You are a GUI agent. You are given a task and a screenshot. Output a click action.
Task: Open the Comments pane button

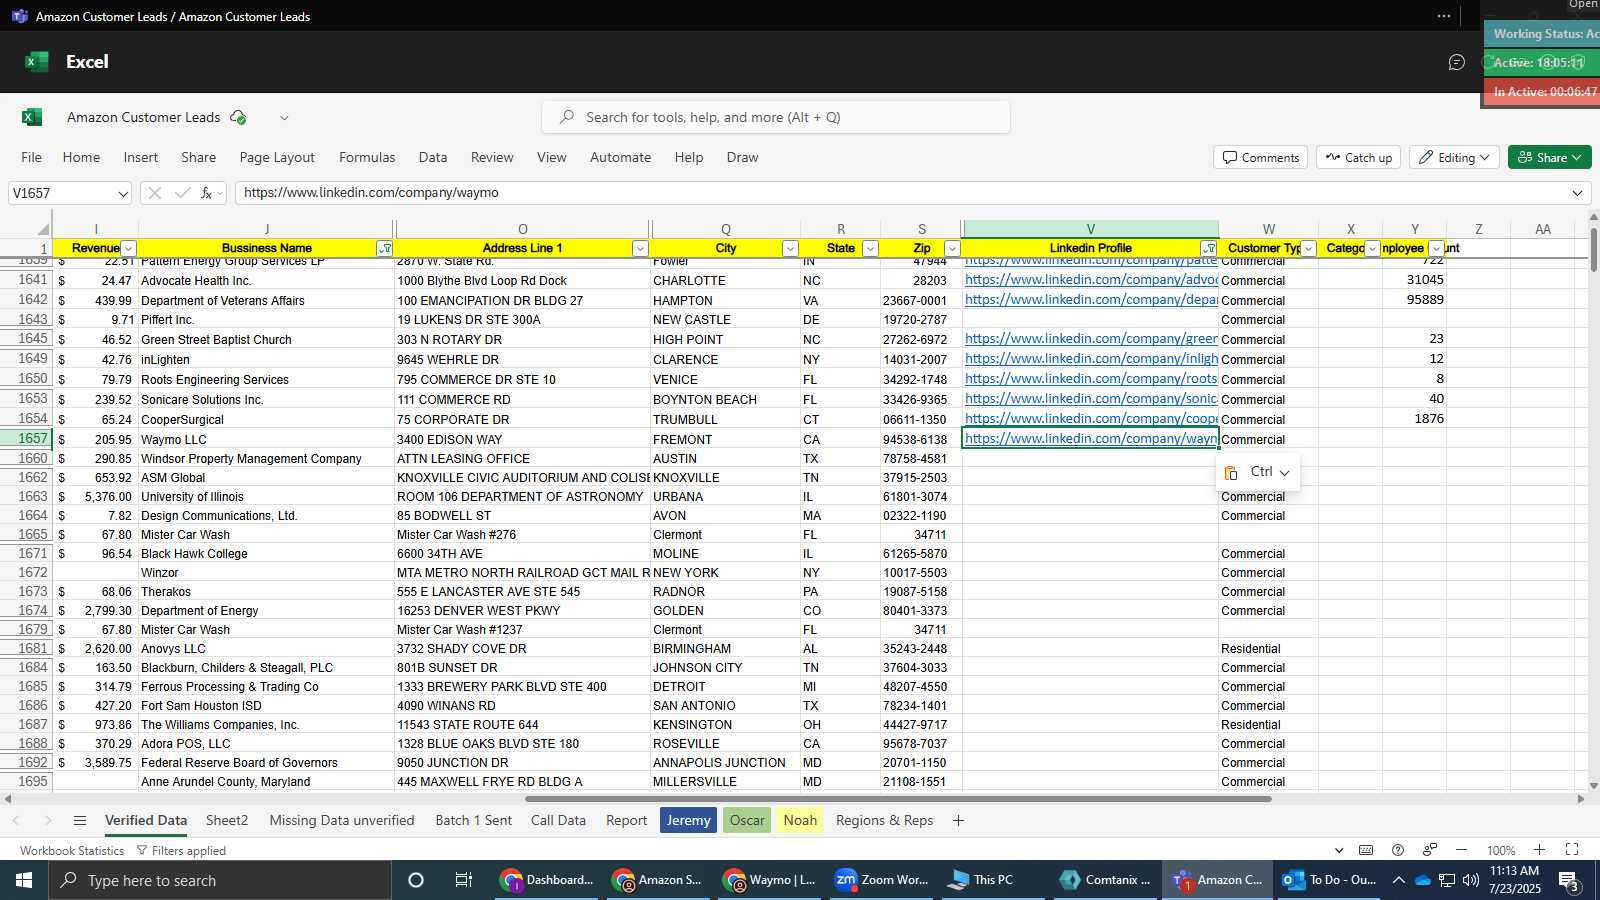(x=1261, y=157)
